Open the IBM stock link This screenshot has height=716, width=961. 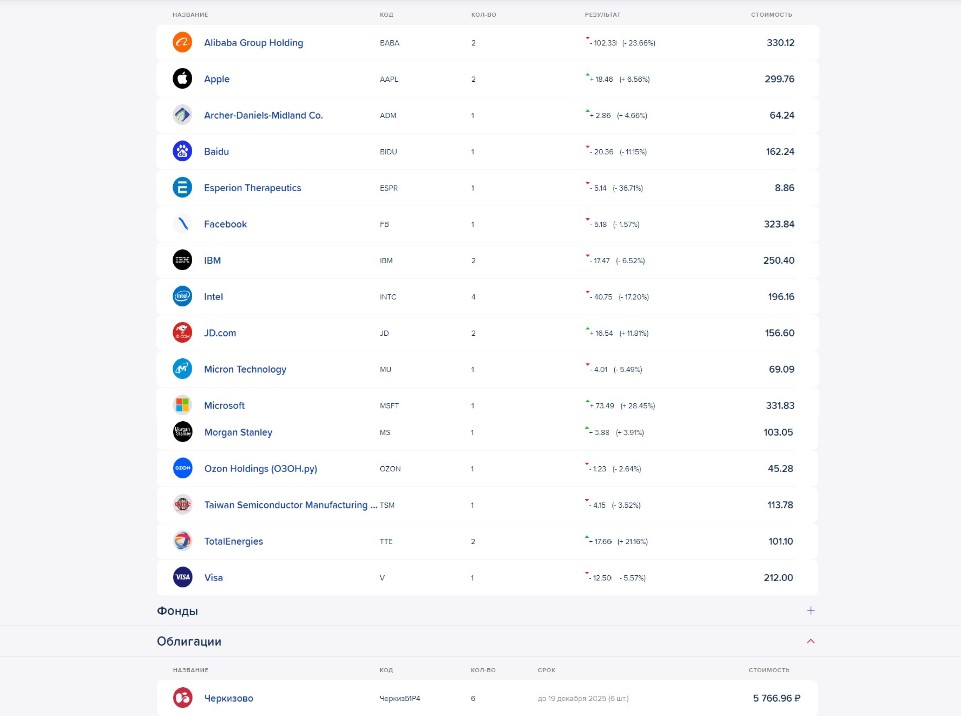(x=212, y=261)
